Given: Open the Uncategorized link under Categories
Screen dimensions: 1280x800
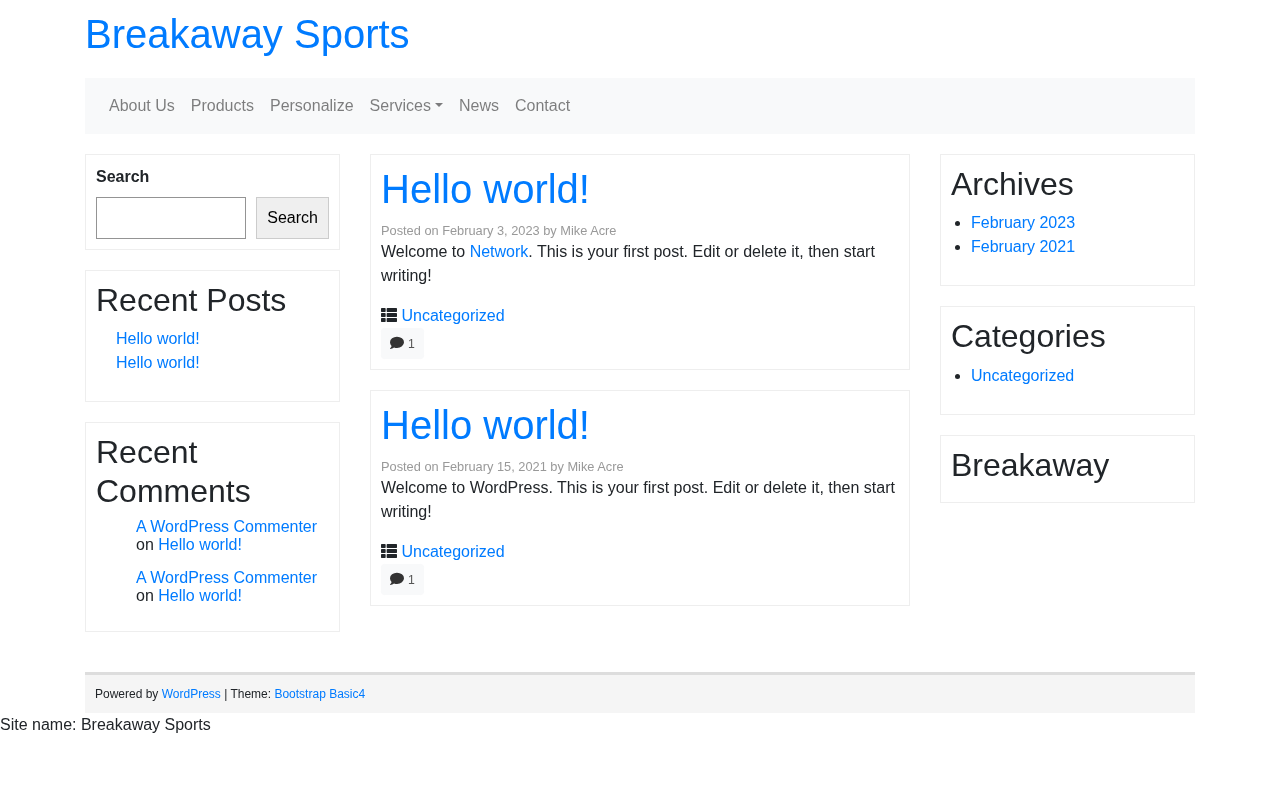Looking at the screenshot, I should tap(1022, 376).
